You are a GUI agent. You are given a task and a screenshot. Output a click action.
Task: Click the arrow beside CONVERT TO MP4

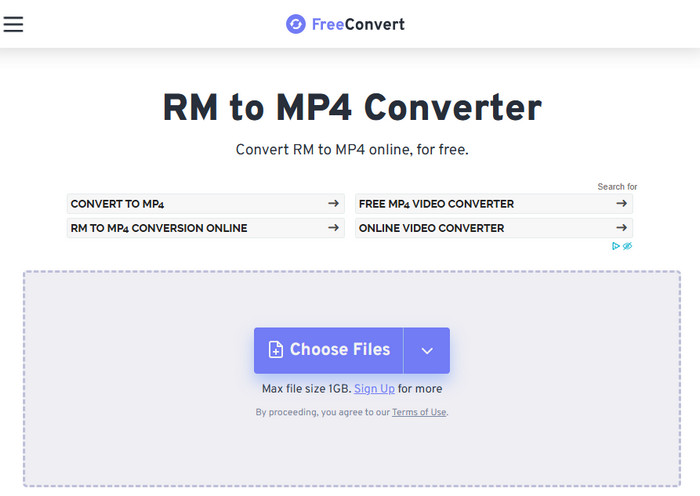coord(333,204)
